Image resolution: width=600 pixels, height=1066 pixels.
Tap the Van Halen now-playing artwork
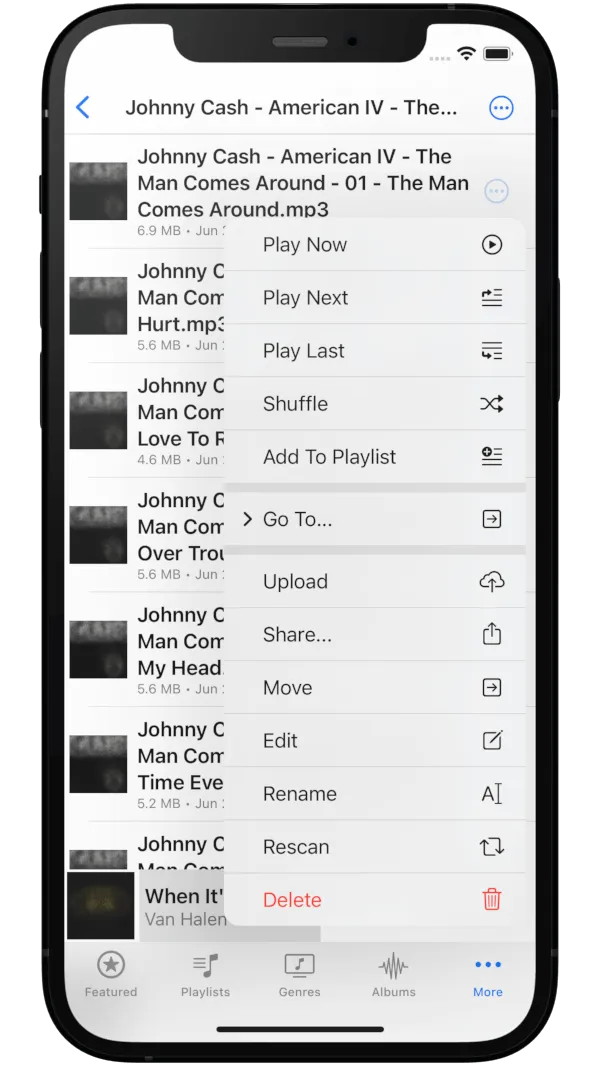tap(101, 906)
